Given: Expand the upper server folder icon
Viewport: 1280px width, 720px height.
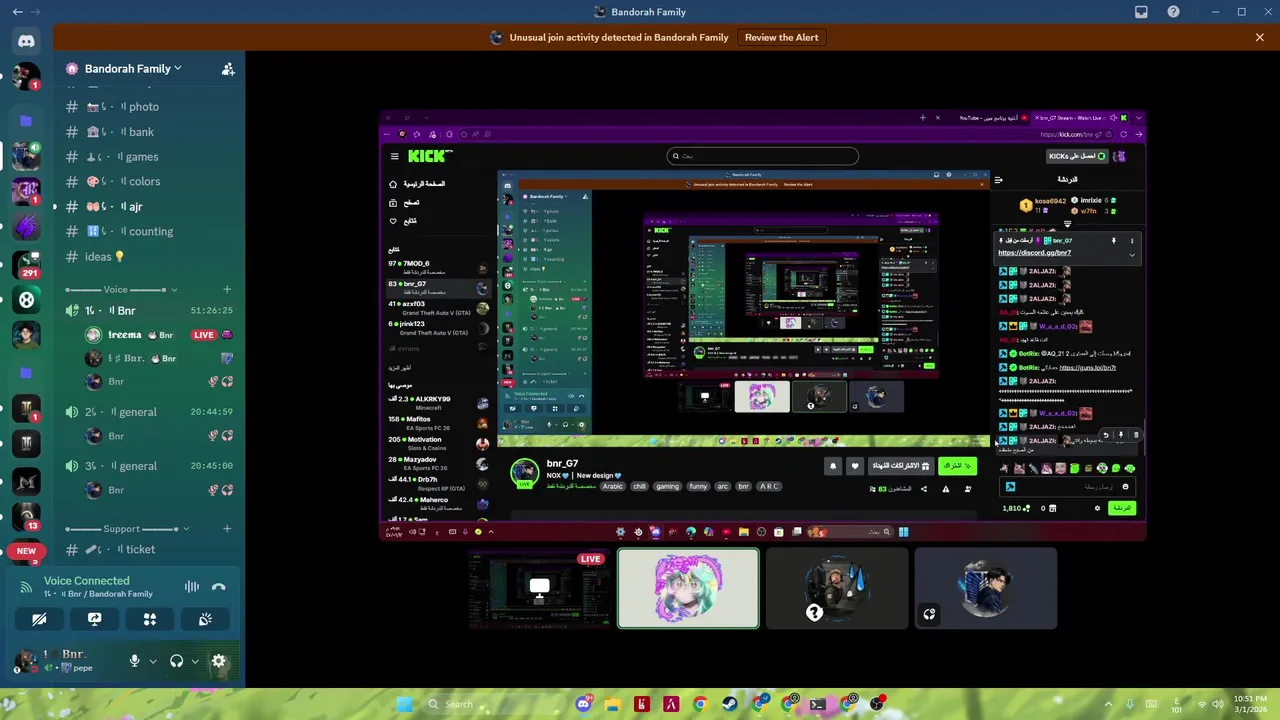Looking at the screenshot, I should (26, 120).
